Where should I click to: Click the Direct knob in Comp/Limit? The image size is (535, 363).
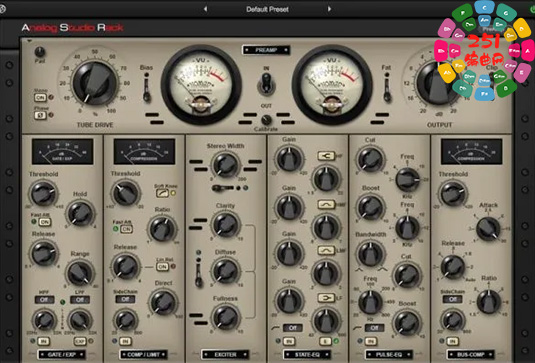(163, 302)
